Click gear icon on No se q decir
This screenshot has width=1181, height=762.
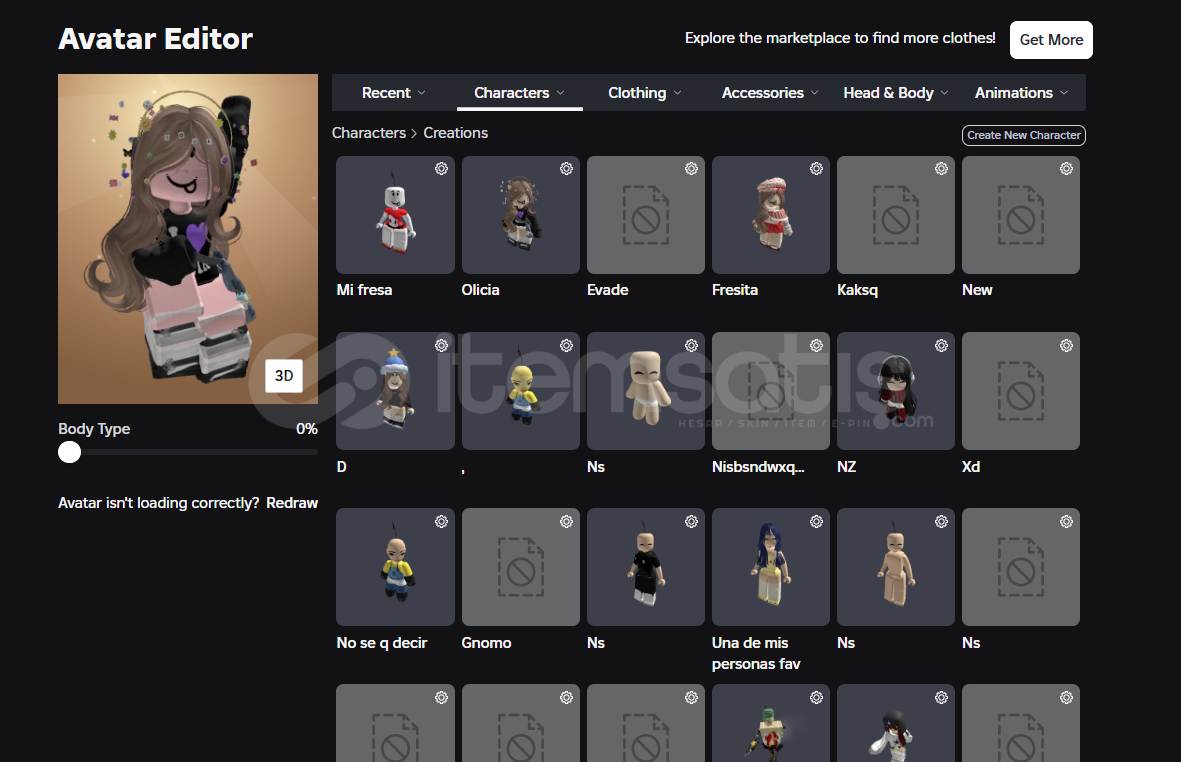pos(441,522)
